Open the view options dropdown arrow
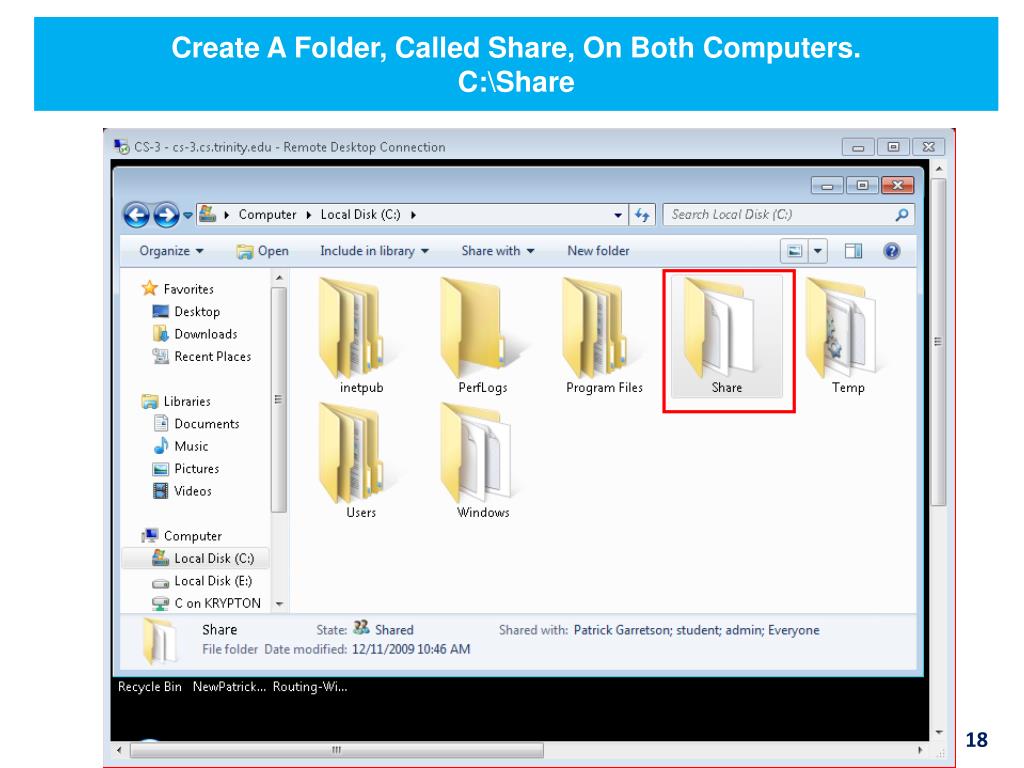This screenshot has height=768, width=1024. coord(818,251)
